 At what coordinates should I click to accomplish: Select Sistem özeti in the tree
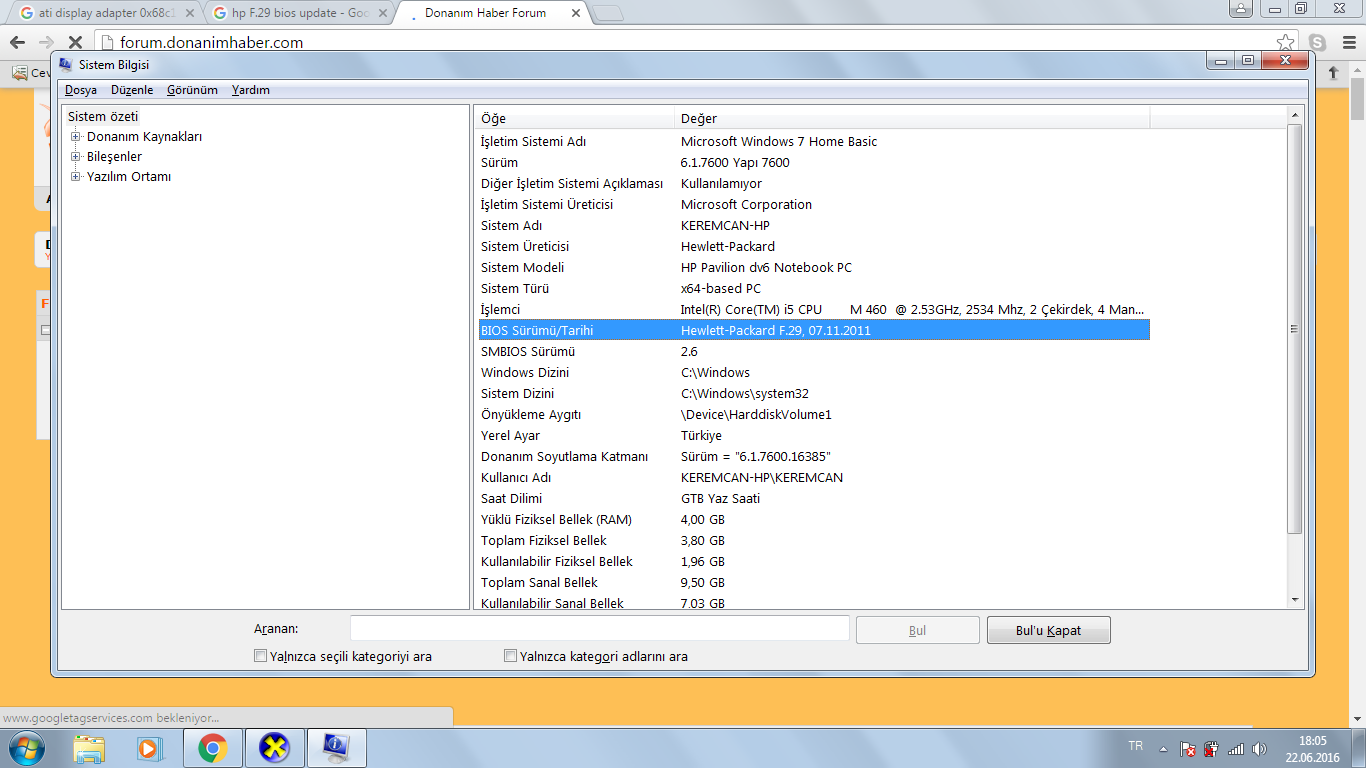(x=103, y=117)
